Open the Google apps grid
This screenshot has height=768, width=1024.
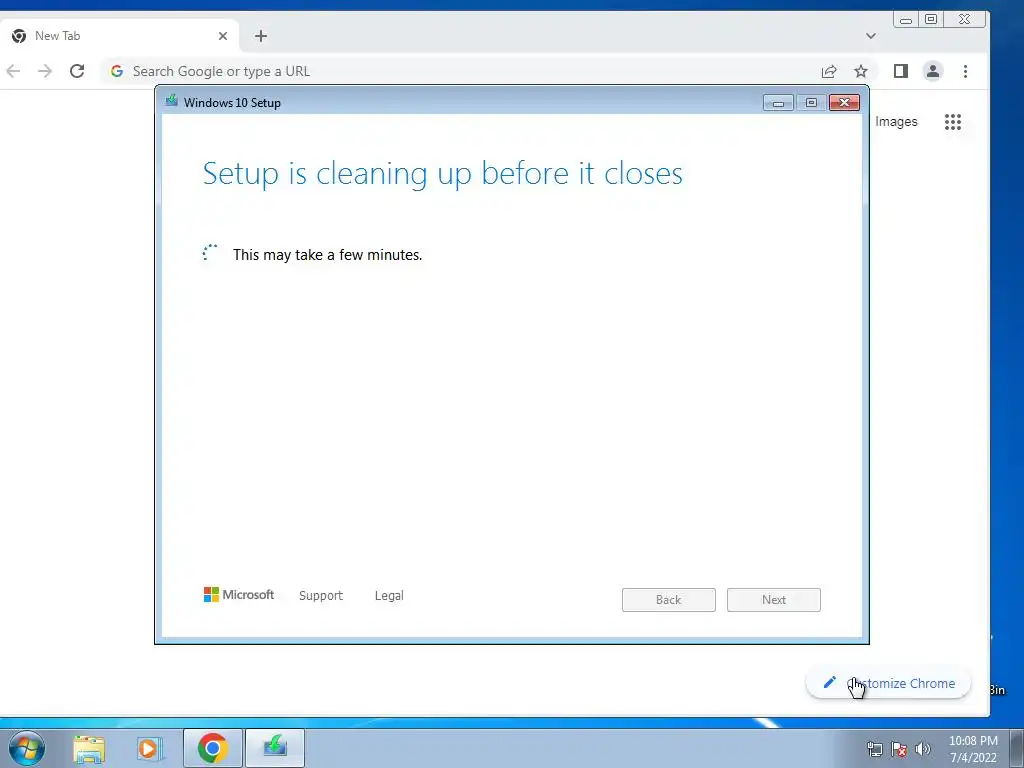coord(953,122)
